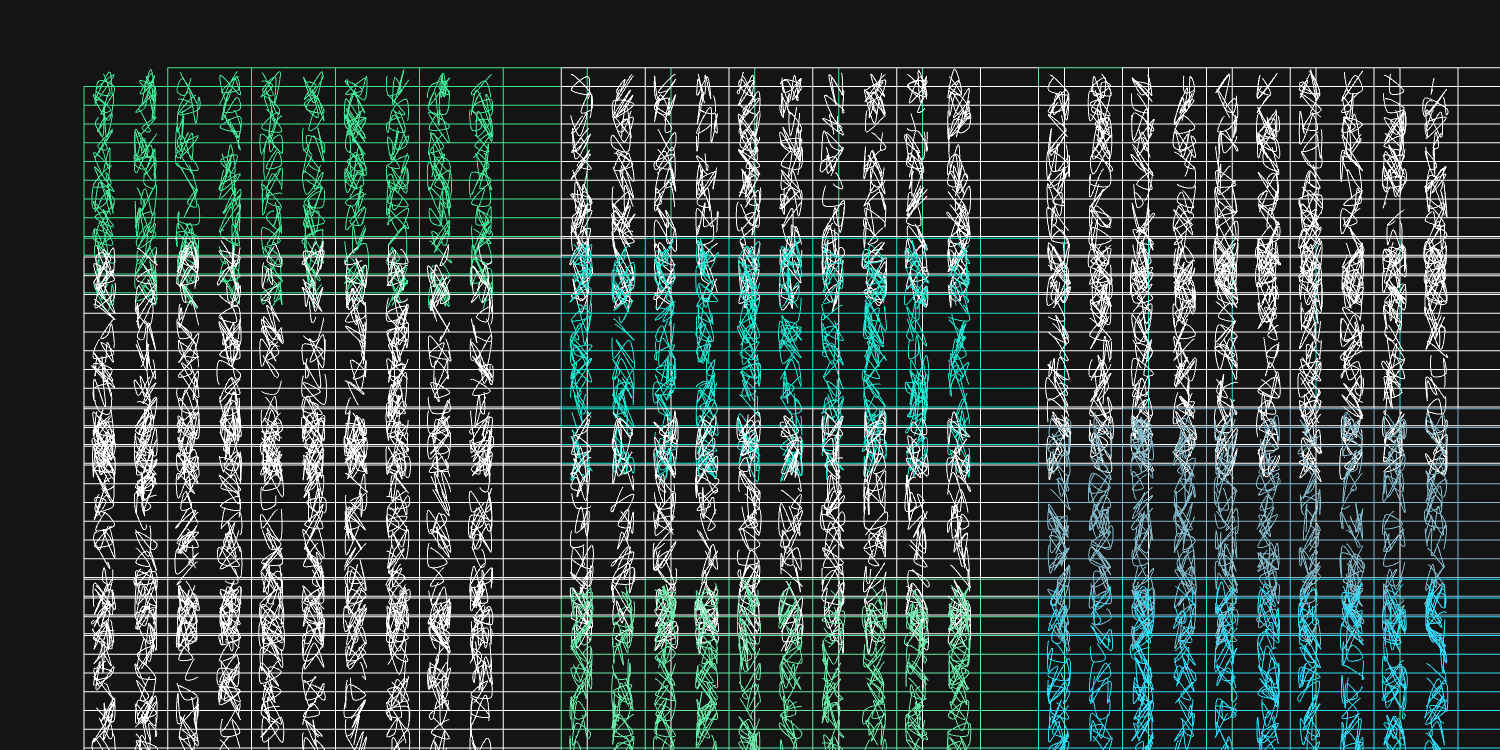Click the gray-blue scribble band in the right panel

click(x=1250, y=500)
